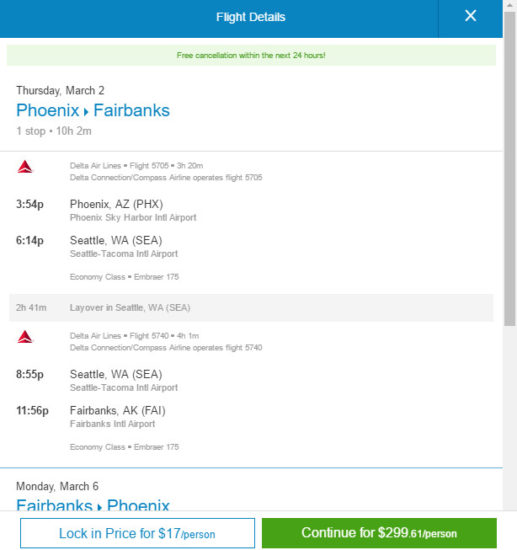Click the free cancellation notice banner
Screen dimensions: 517x550
[251, 55]
